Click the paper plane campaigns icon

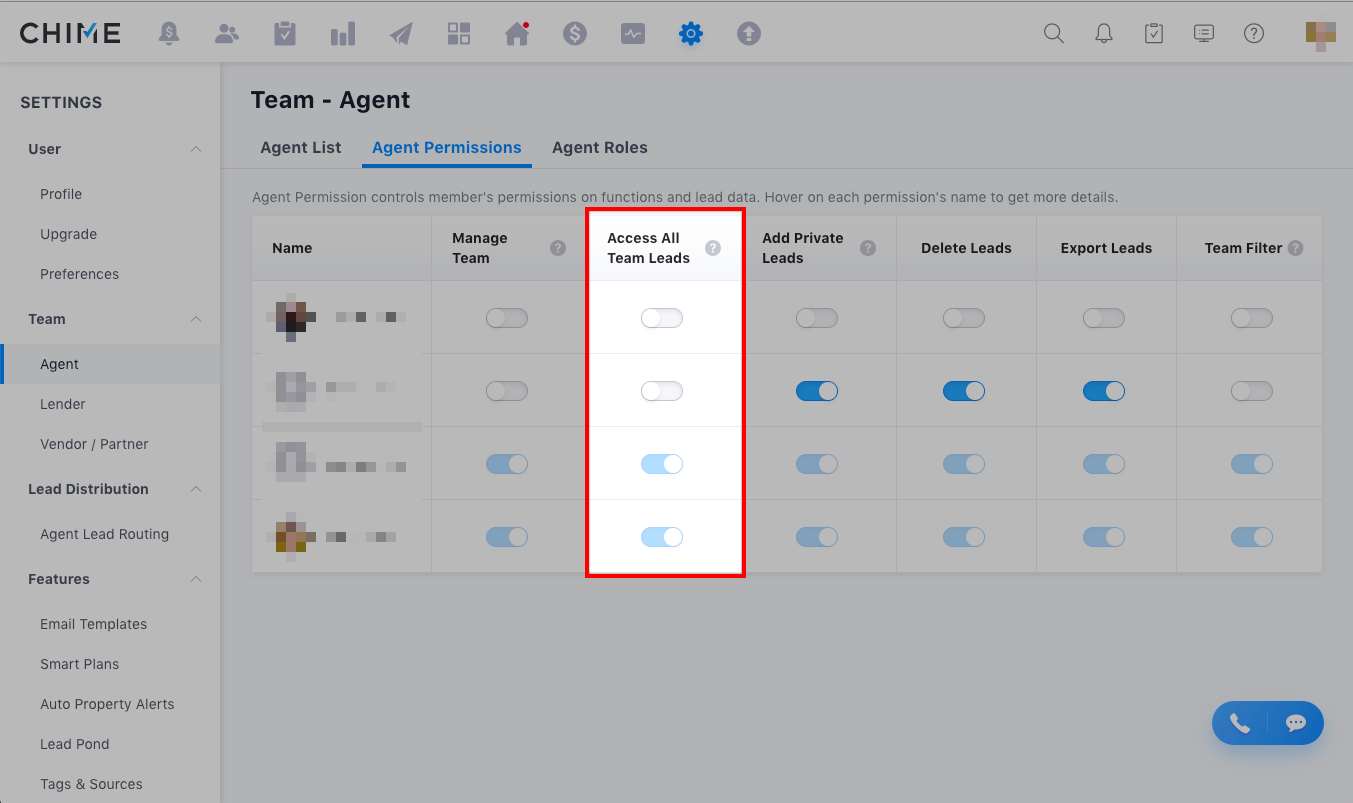click(401, 34)
